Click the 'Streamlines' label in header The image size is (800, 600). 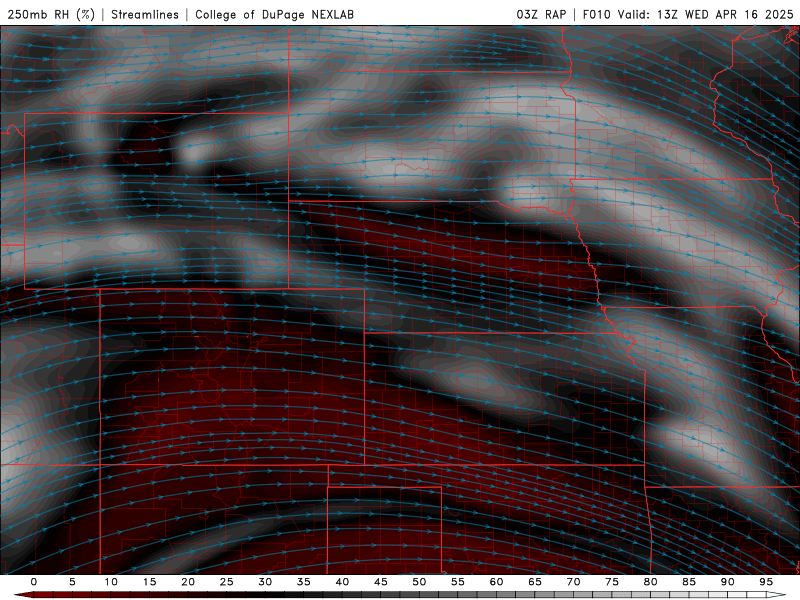click(145, 14)
